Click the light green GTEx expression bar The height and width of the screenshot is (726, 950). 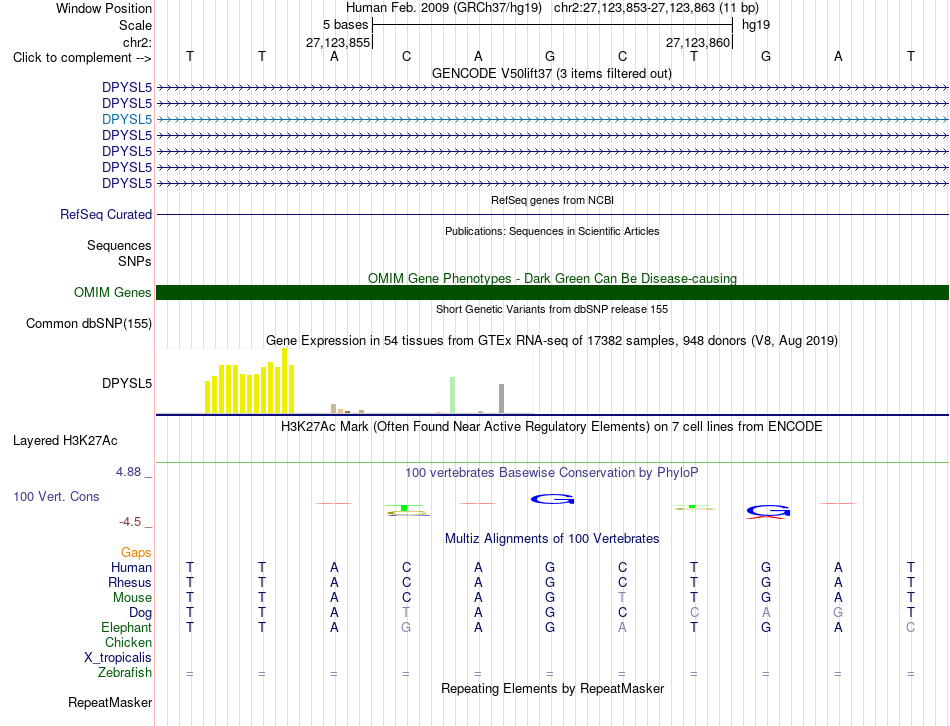coord(453,395)
